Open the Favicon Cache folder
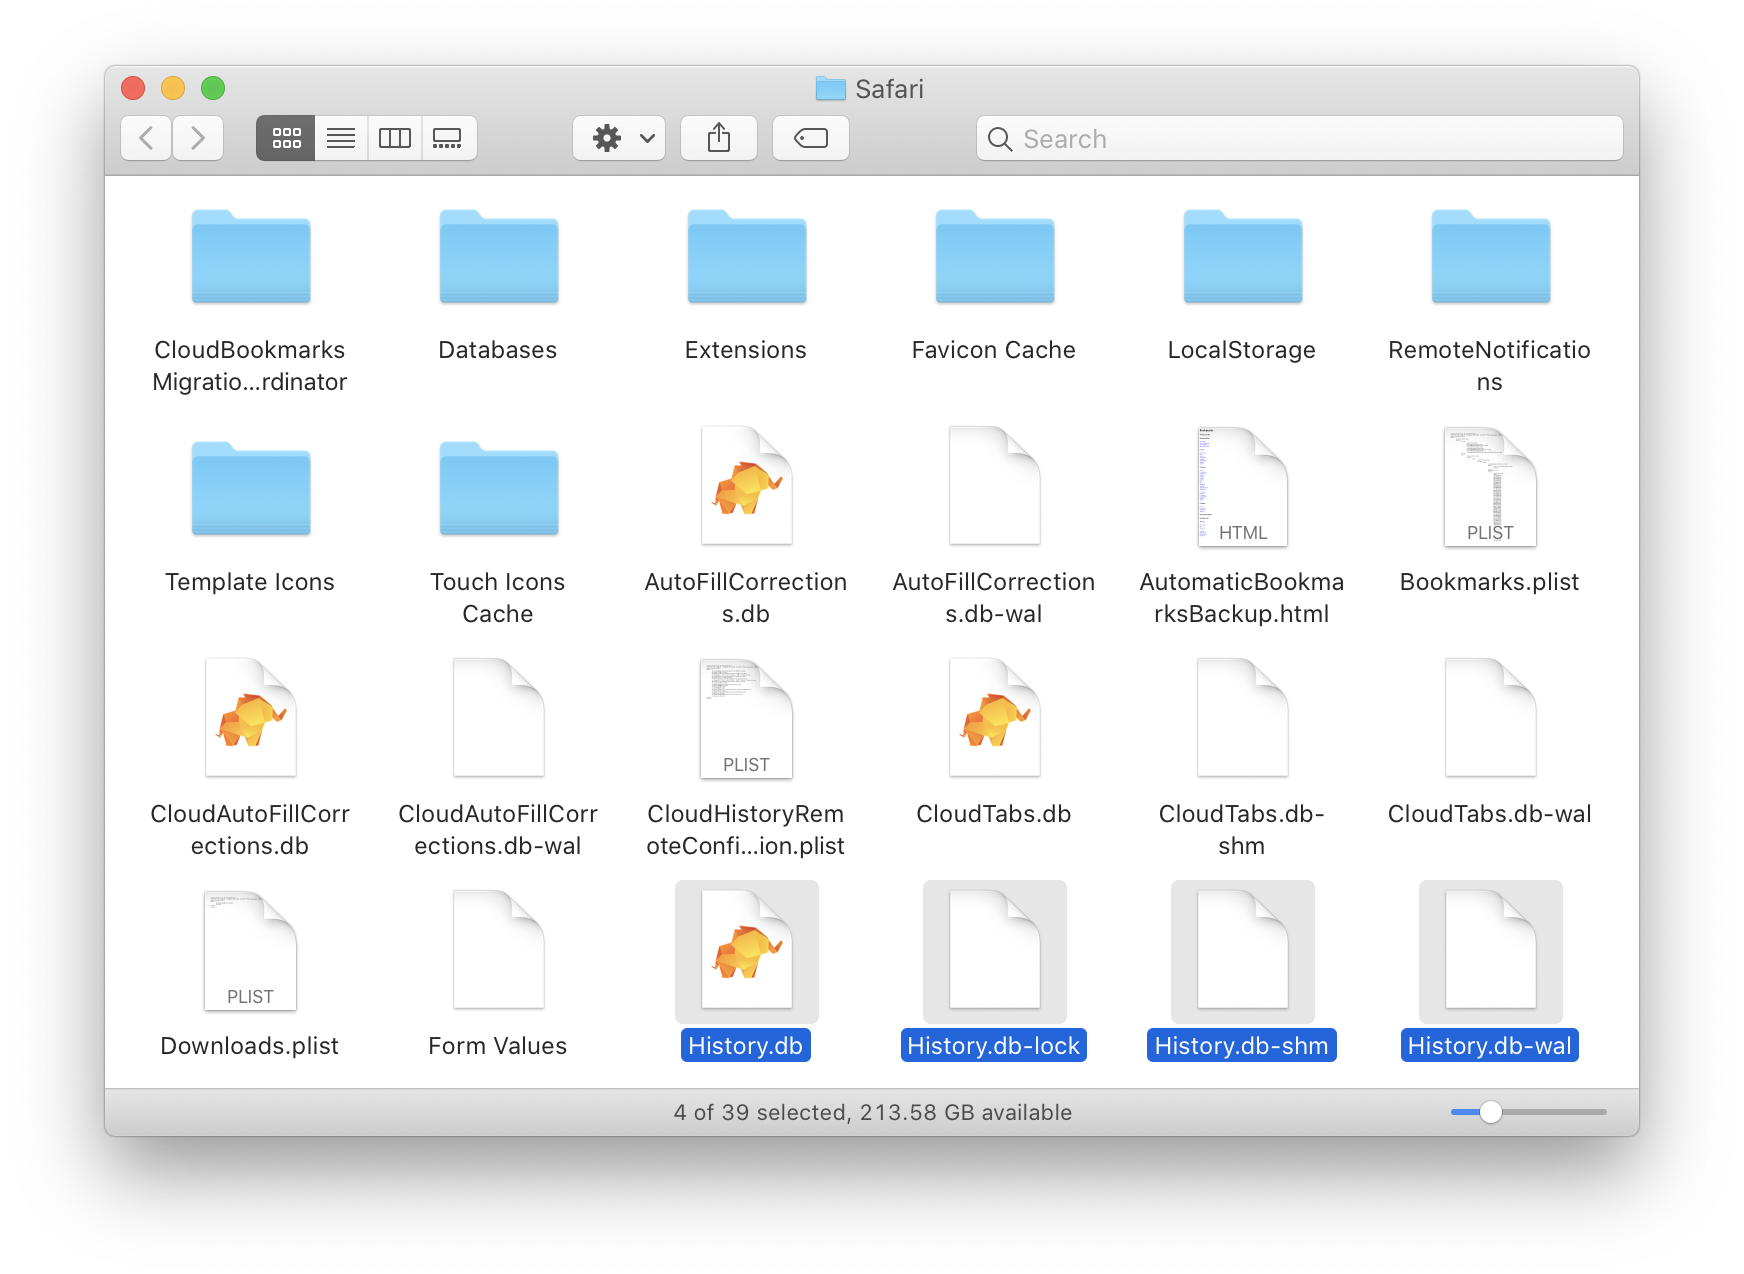 [x=993, y=258]
